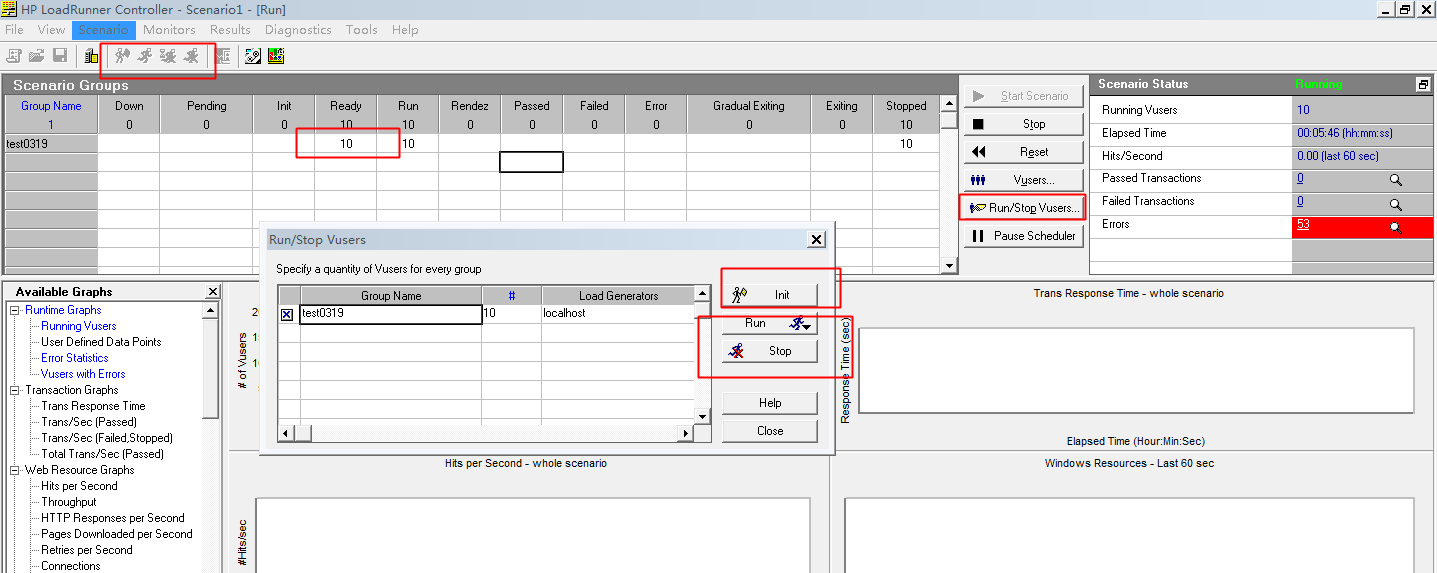Image resolution: width=1437 pixels, height=573 pixels.
Task: Open the Diagnostics menu
Action: (x=298, y=30)
